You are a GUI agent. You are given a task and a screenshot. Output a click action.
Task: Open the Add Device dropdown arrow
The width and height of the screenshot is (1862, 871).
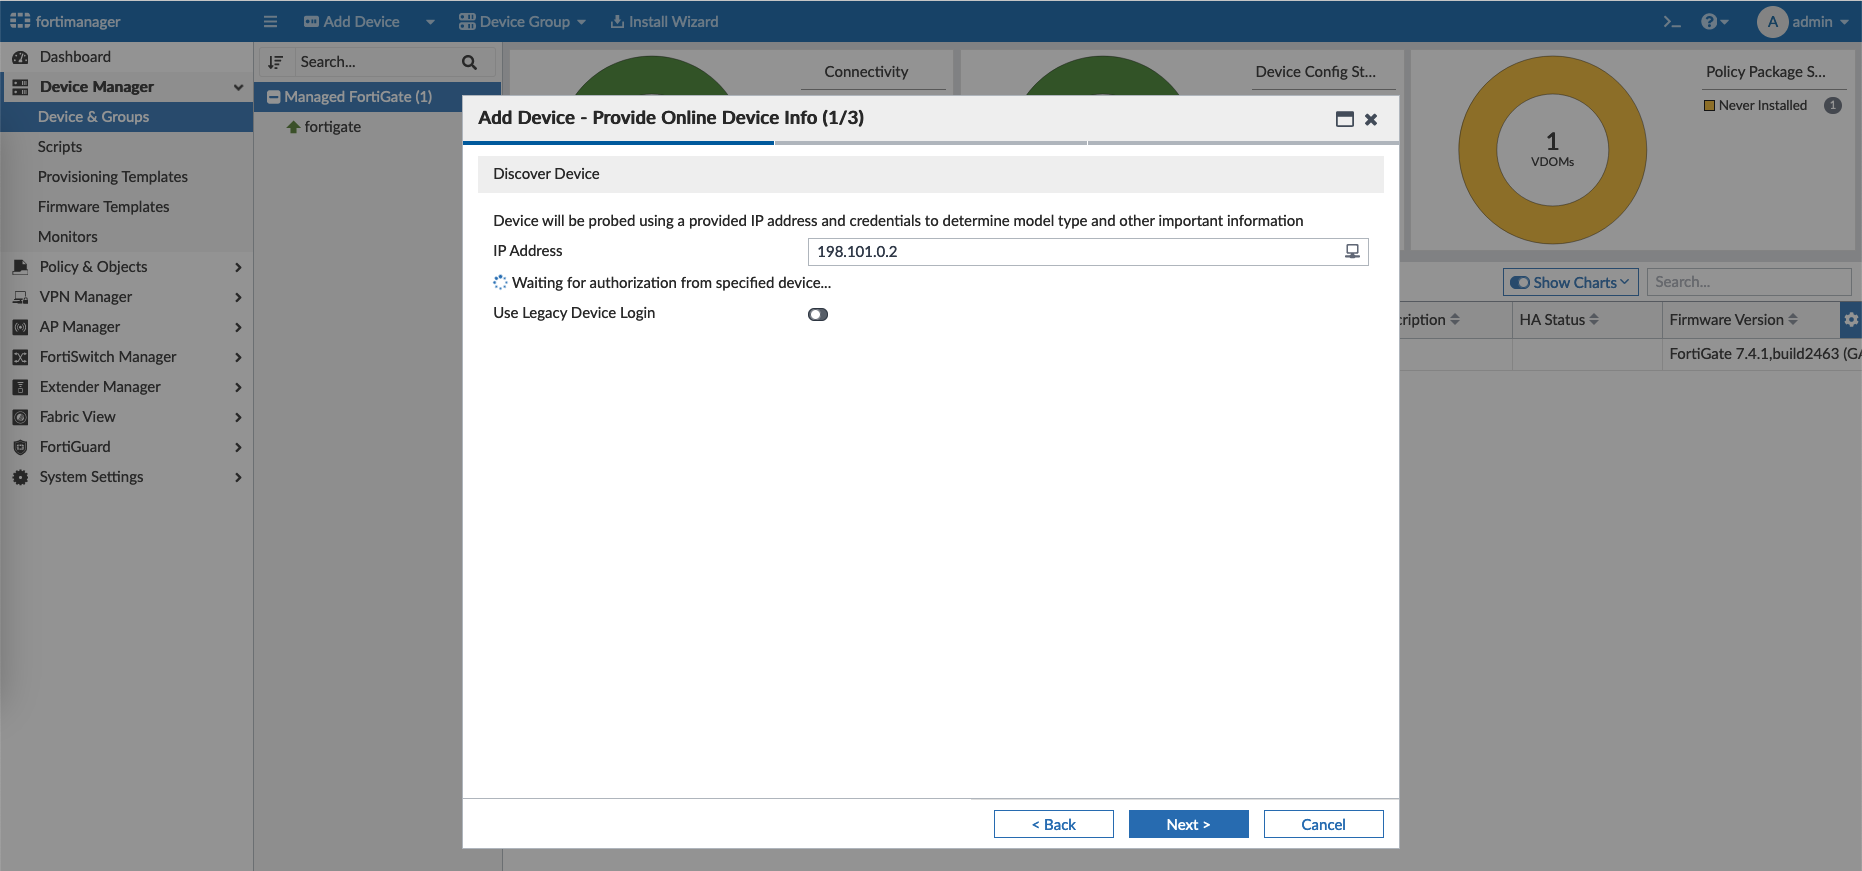(x=430, y=21)
